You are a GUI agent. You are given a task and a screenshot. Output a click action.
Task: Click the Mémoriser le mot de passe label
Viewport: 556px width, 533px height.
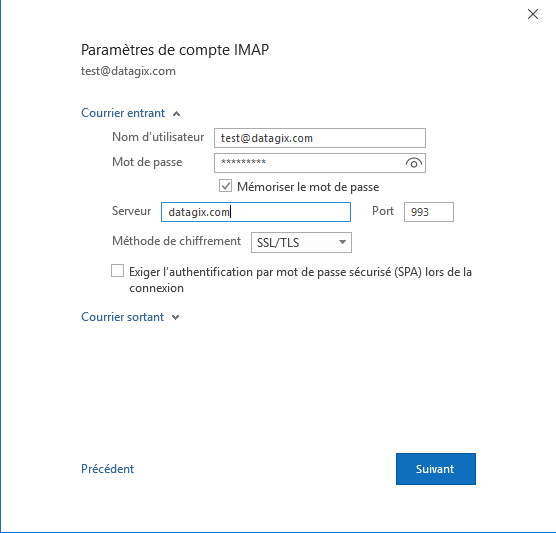[x=308, y=187]
